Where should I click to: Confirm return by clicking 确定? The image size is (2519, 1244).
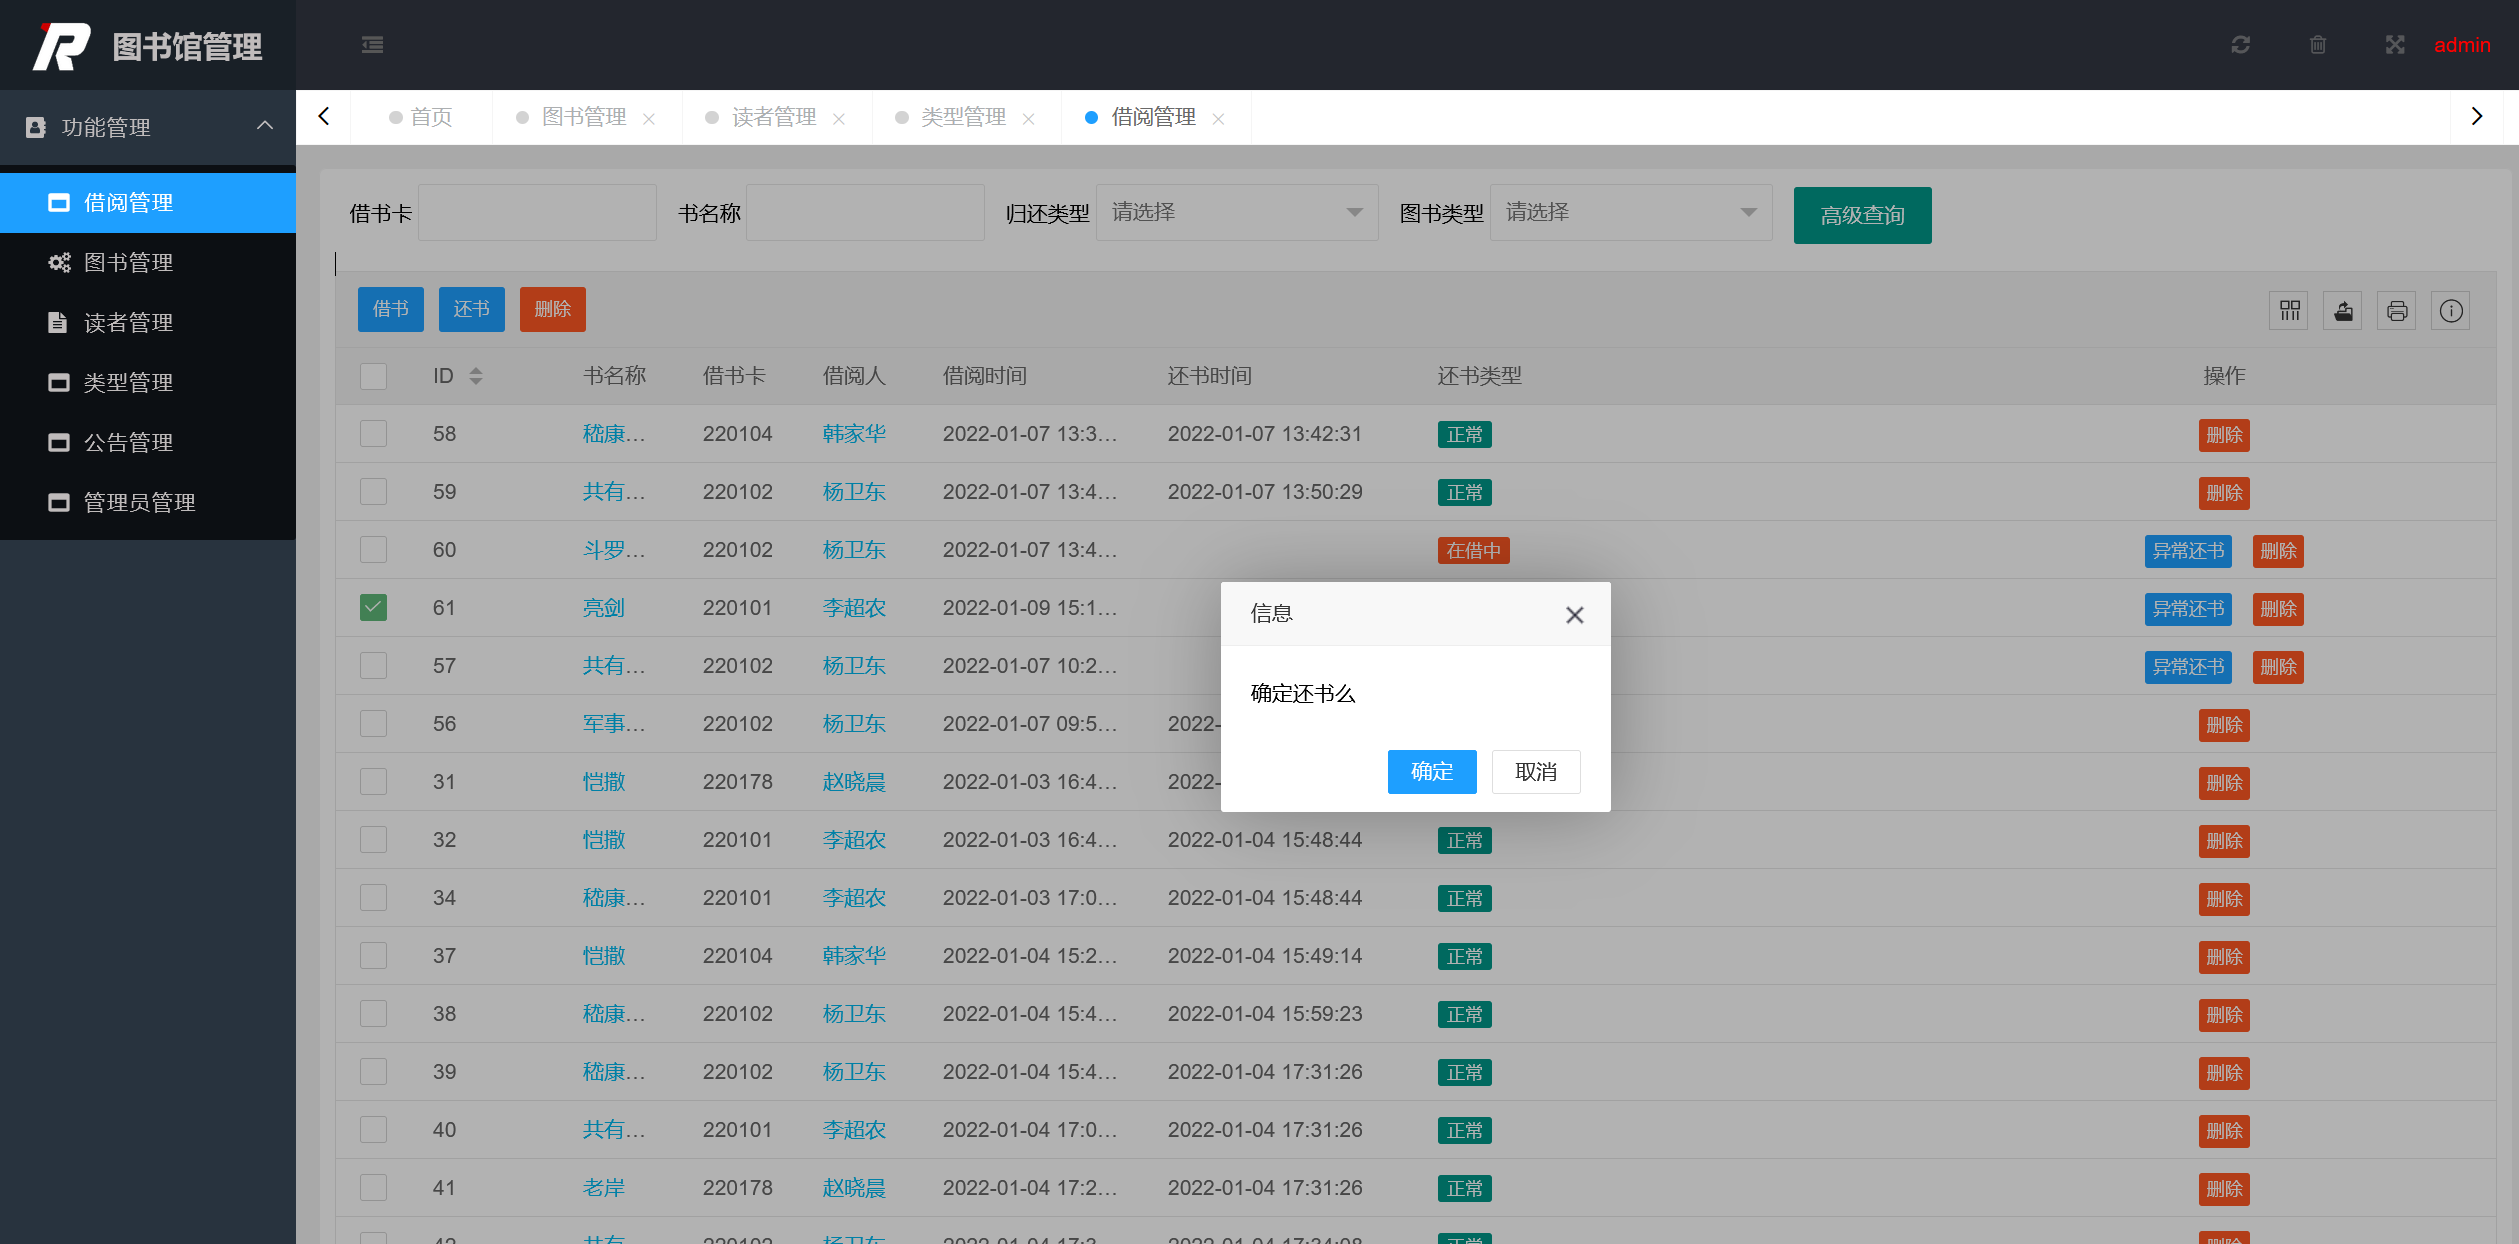1431,772
